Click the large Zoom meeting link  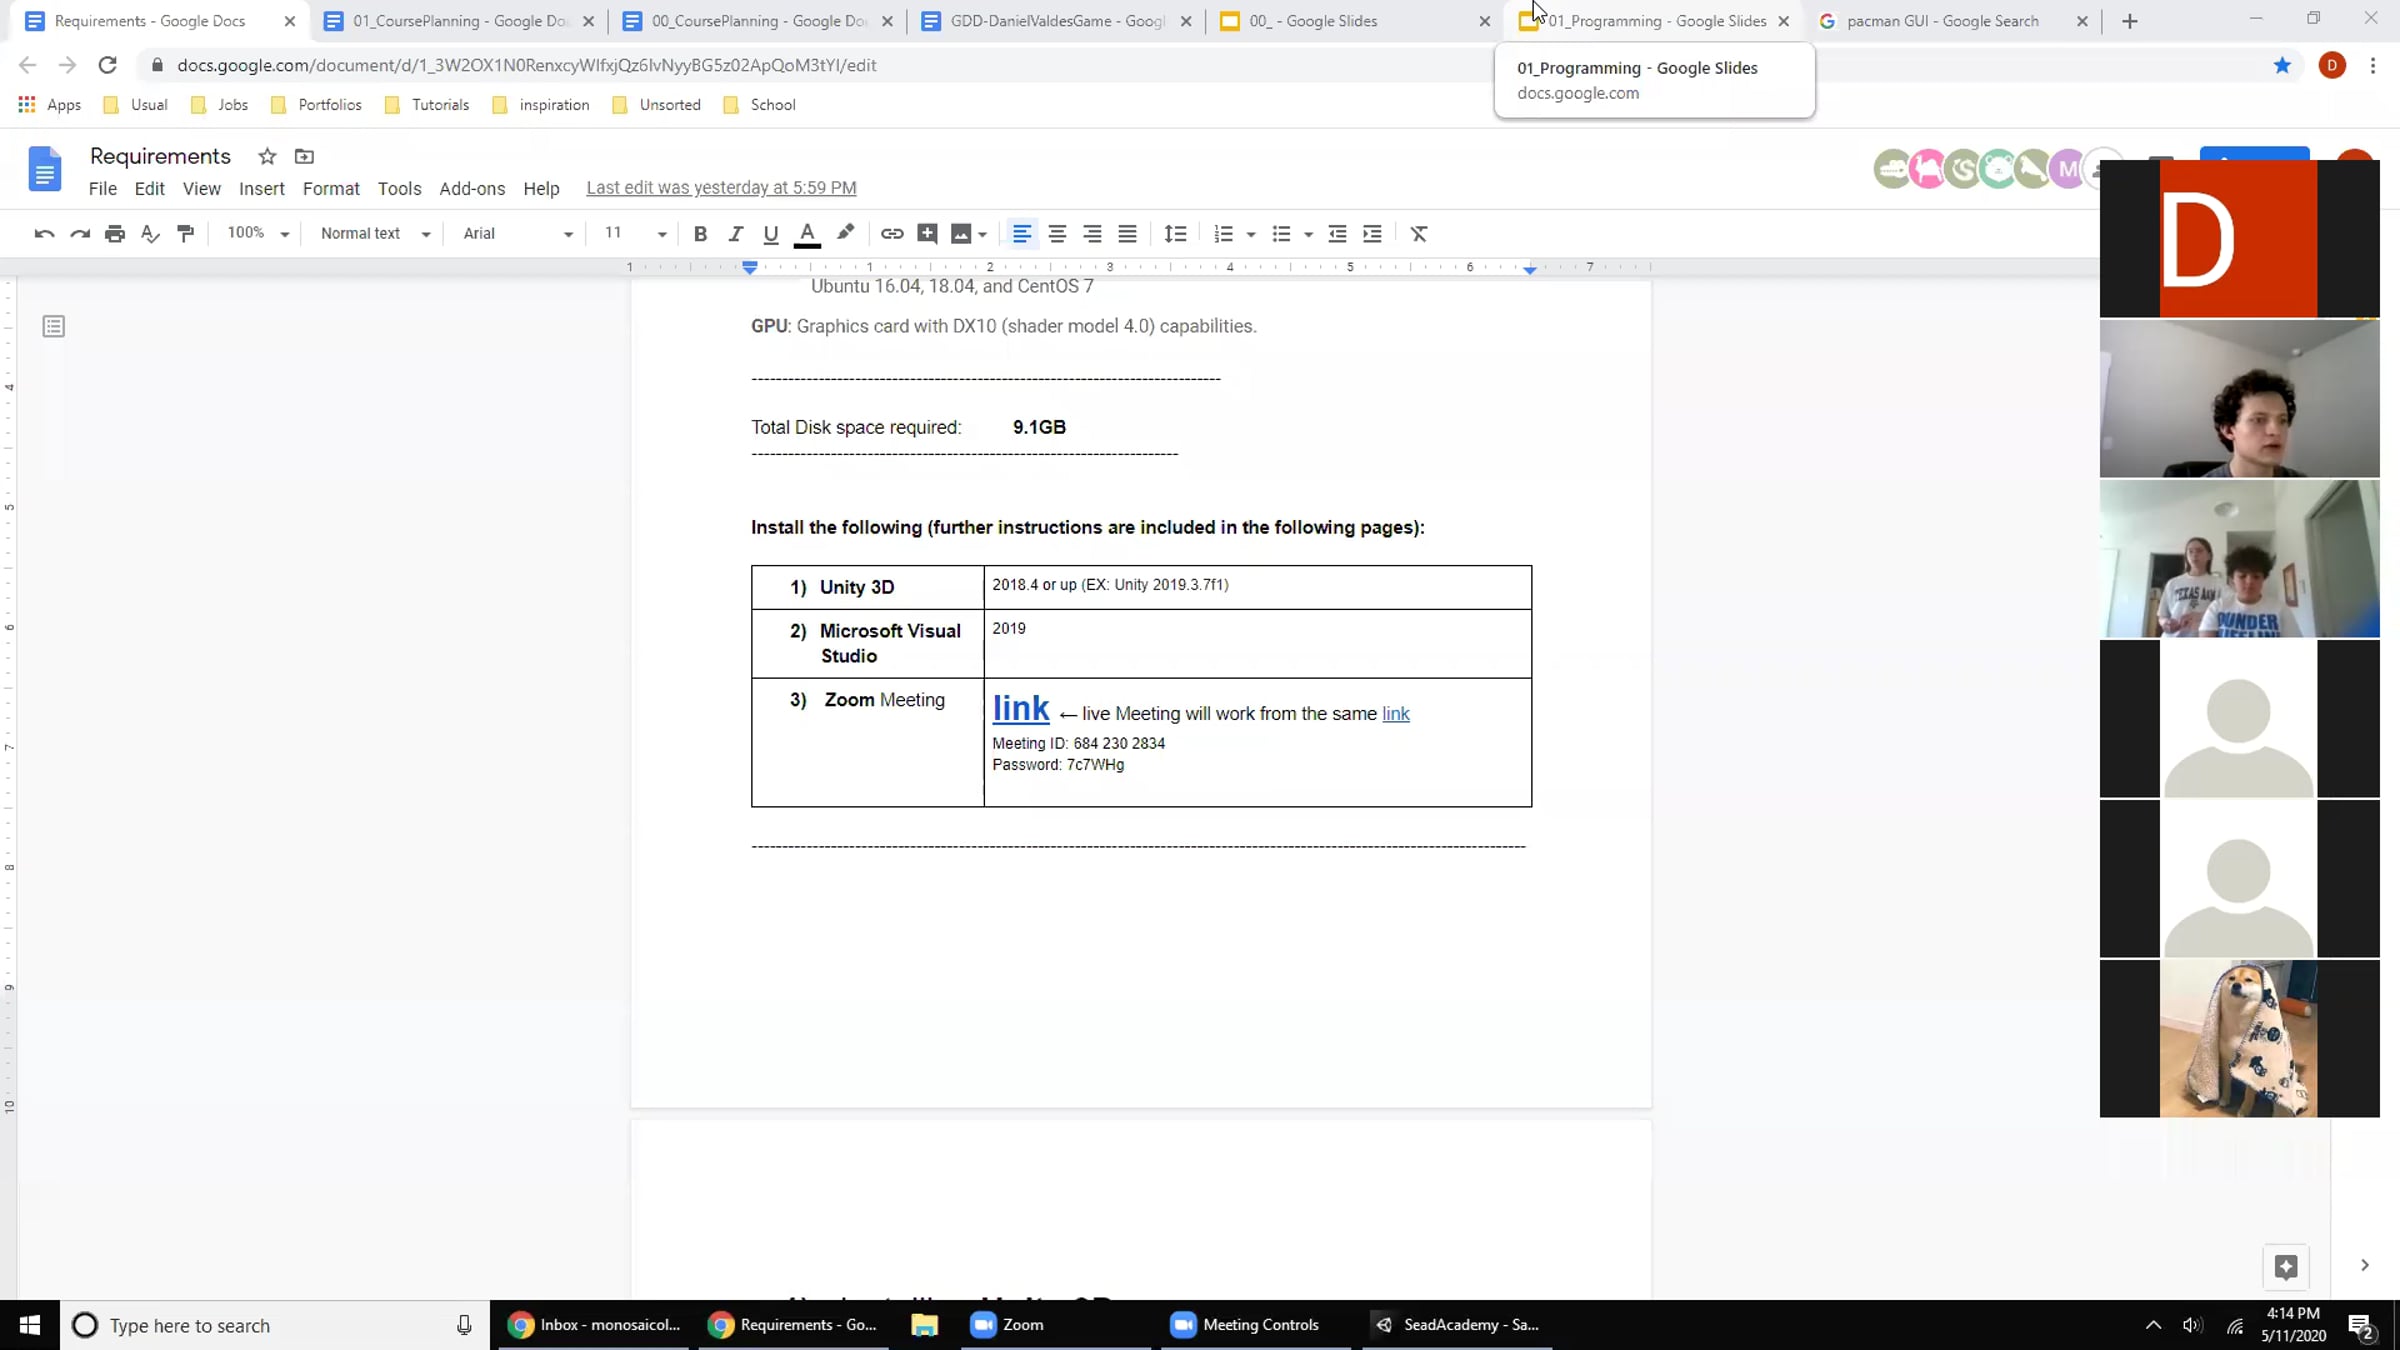pos(1020,709)
